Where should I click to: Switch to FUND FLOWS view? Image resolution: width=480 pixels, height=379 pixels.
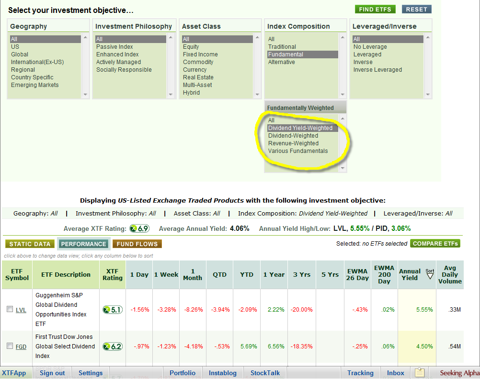137,244
